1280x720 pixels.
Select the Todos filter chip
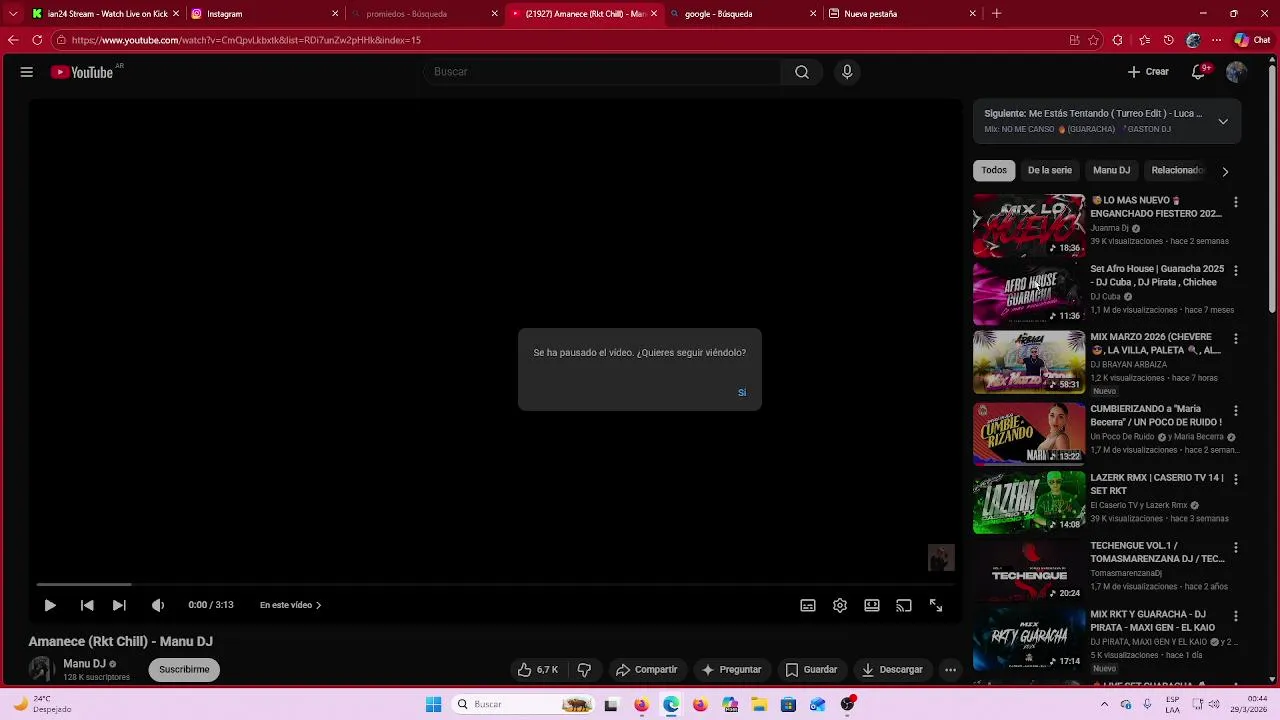[994, 171]
